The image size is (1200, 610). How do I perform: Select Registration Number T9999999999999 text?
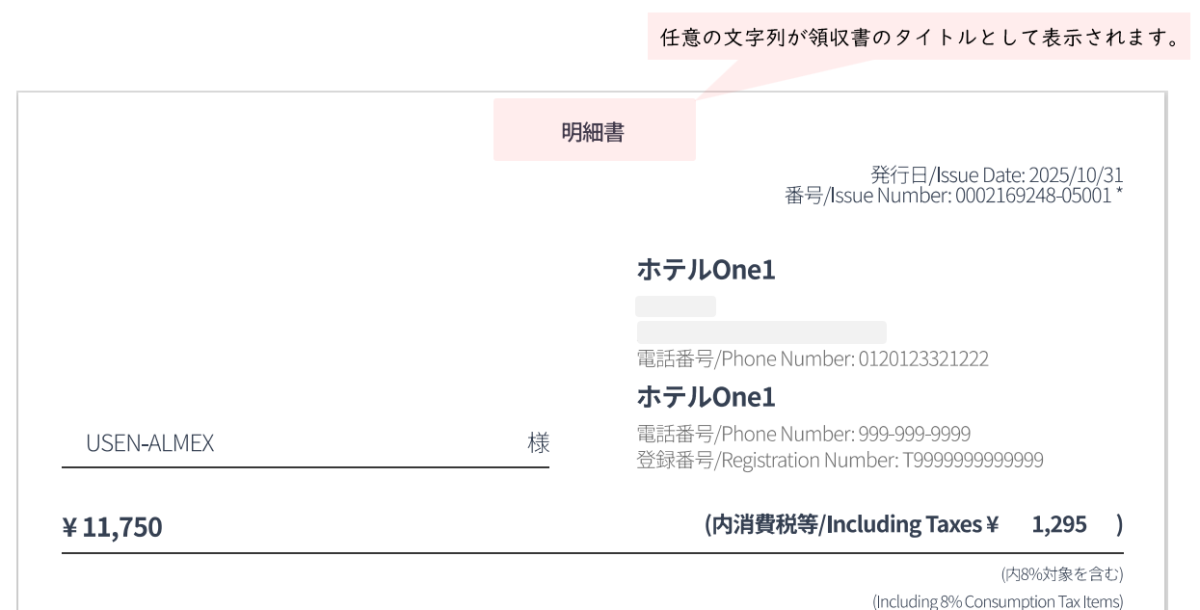coord(840,459)
